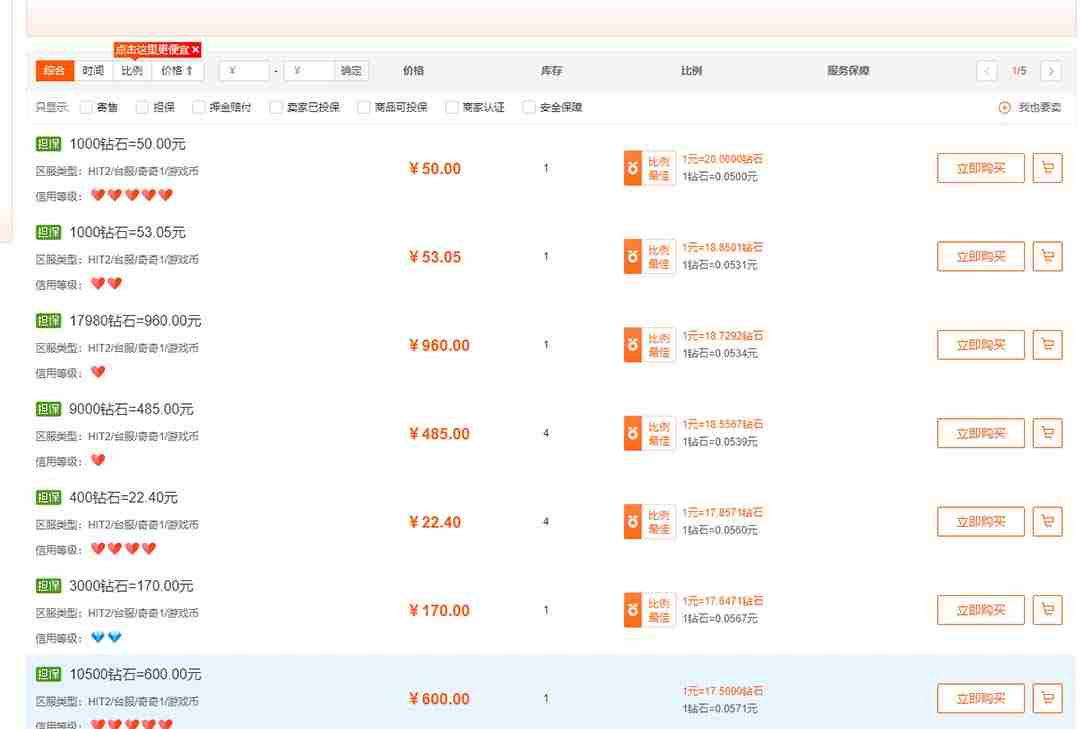Click 比例最佳 badge in ¥485.00 row
Image resolution: width=1080 pixels, height=729 pixels.
[650, 433]
